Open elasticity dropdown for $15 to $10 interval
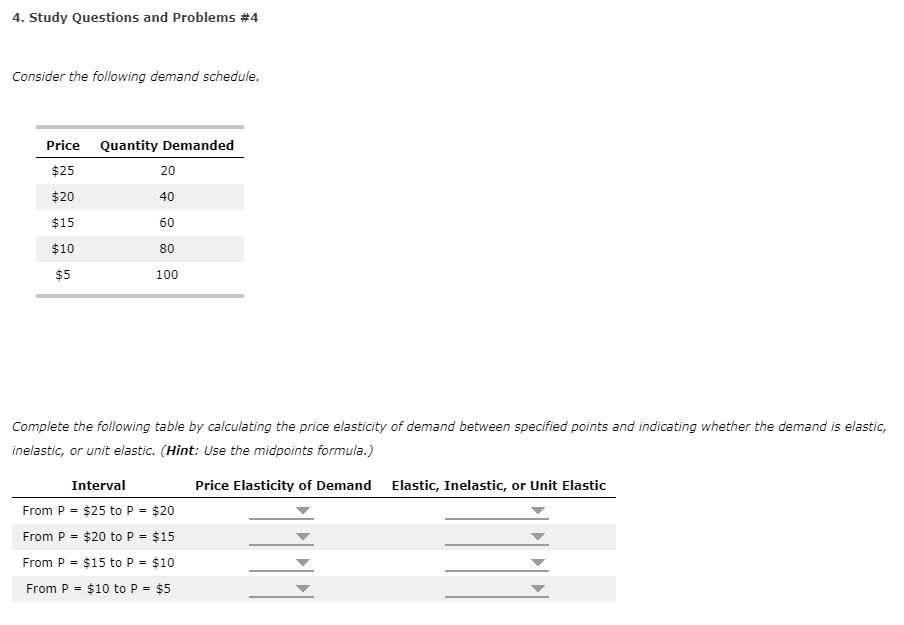 (x=302, y=562)
